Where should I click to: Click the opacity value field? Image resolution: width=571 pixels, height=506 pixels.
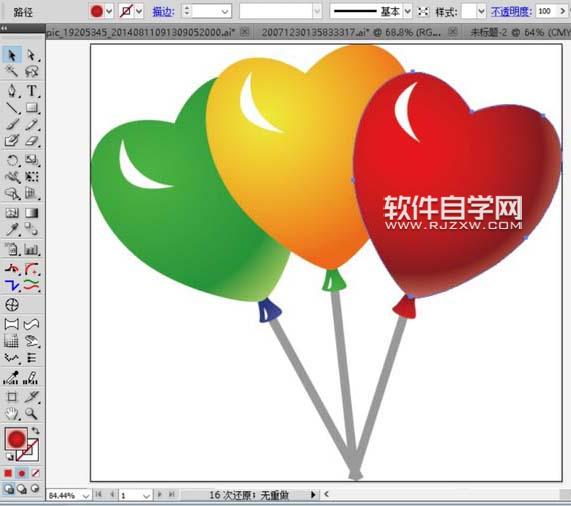click(x=546, y=11)
